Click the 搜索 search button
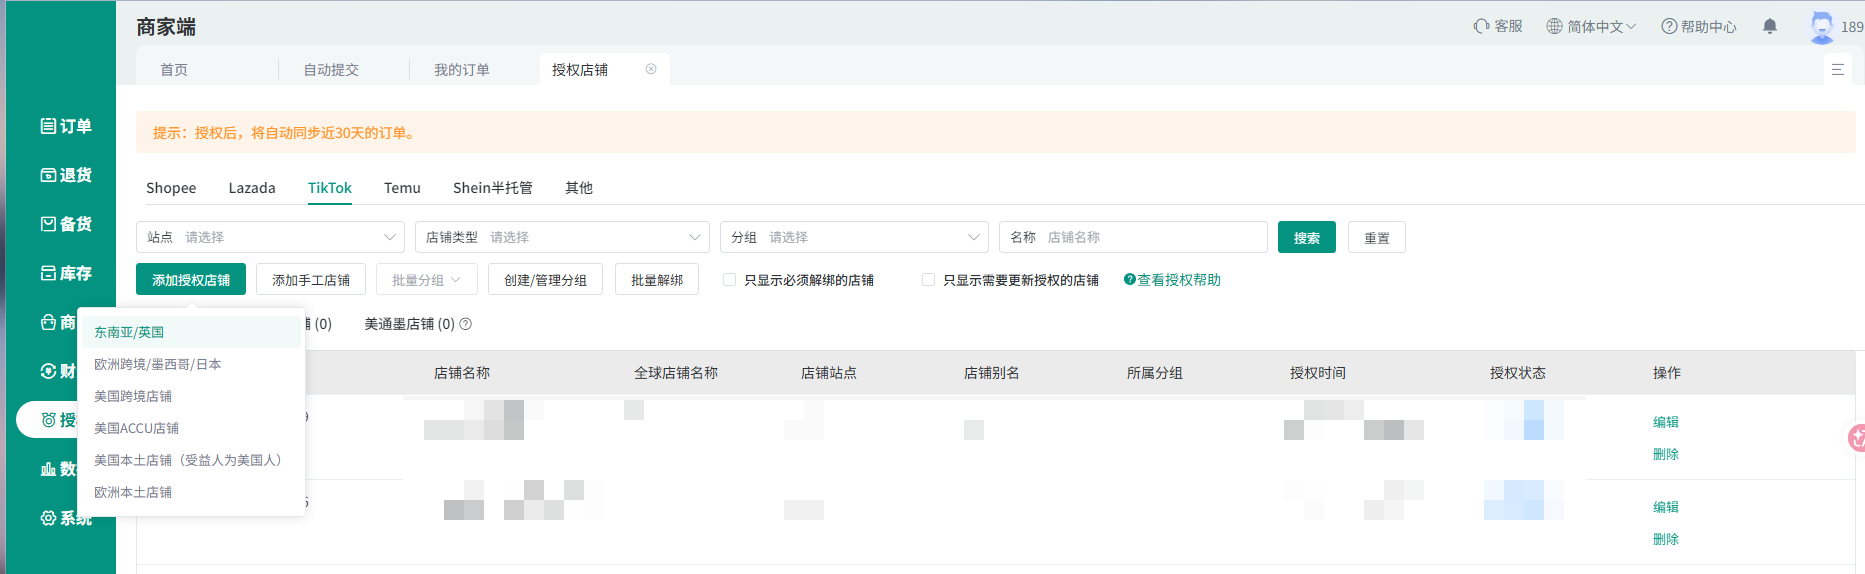The image size is (1865, 574). click(x=1307, y=237)
